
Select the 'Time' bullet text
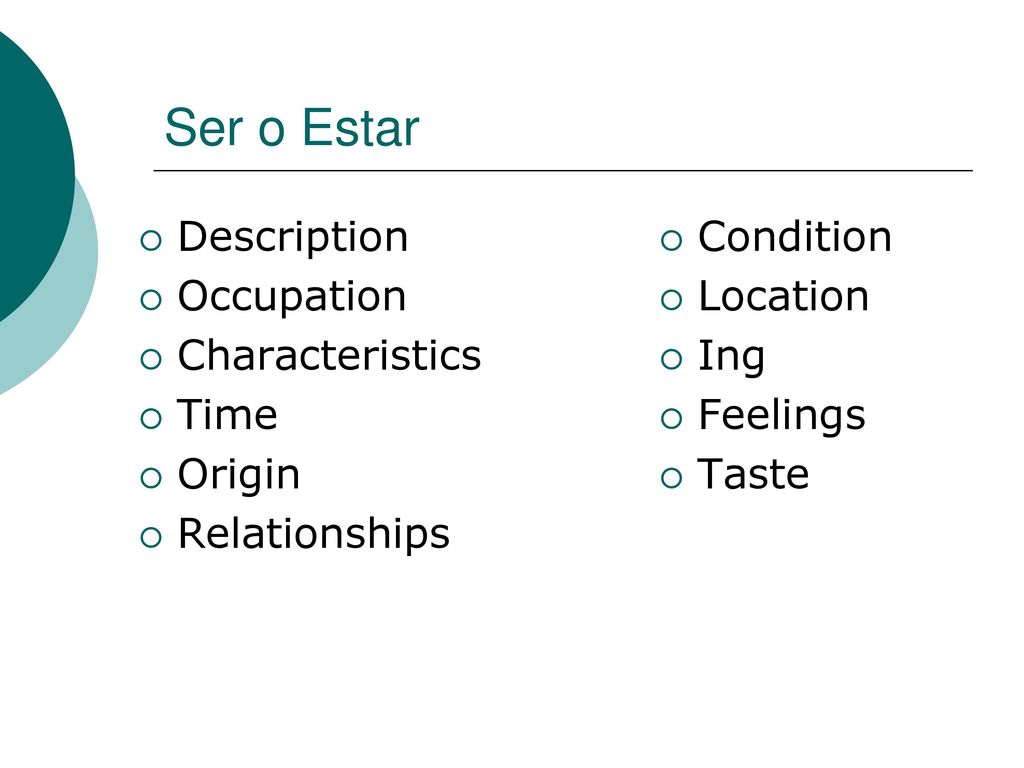tap(227, 415)
